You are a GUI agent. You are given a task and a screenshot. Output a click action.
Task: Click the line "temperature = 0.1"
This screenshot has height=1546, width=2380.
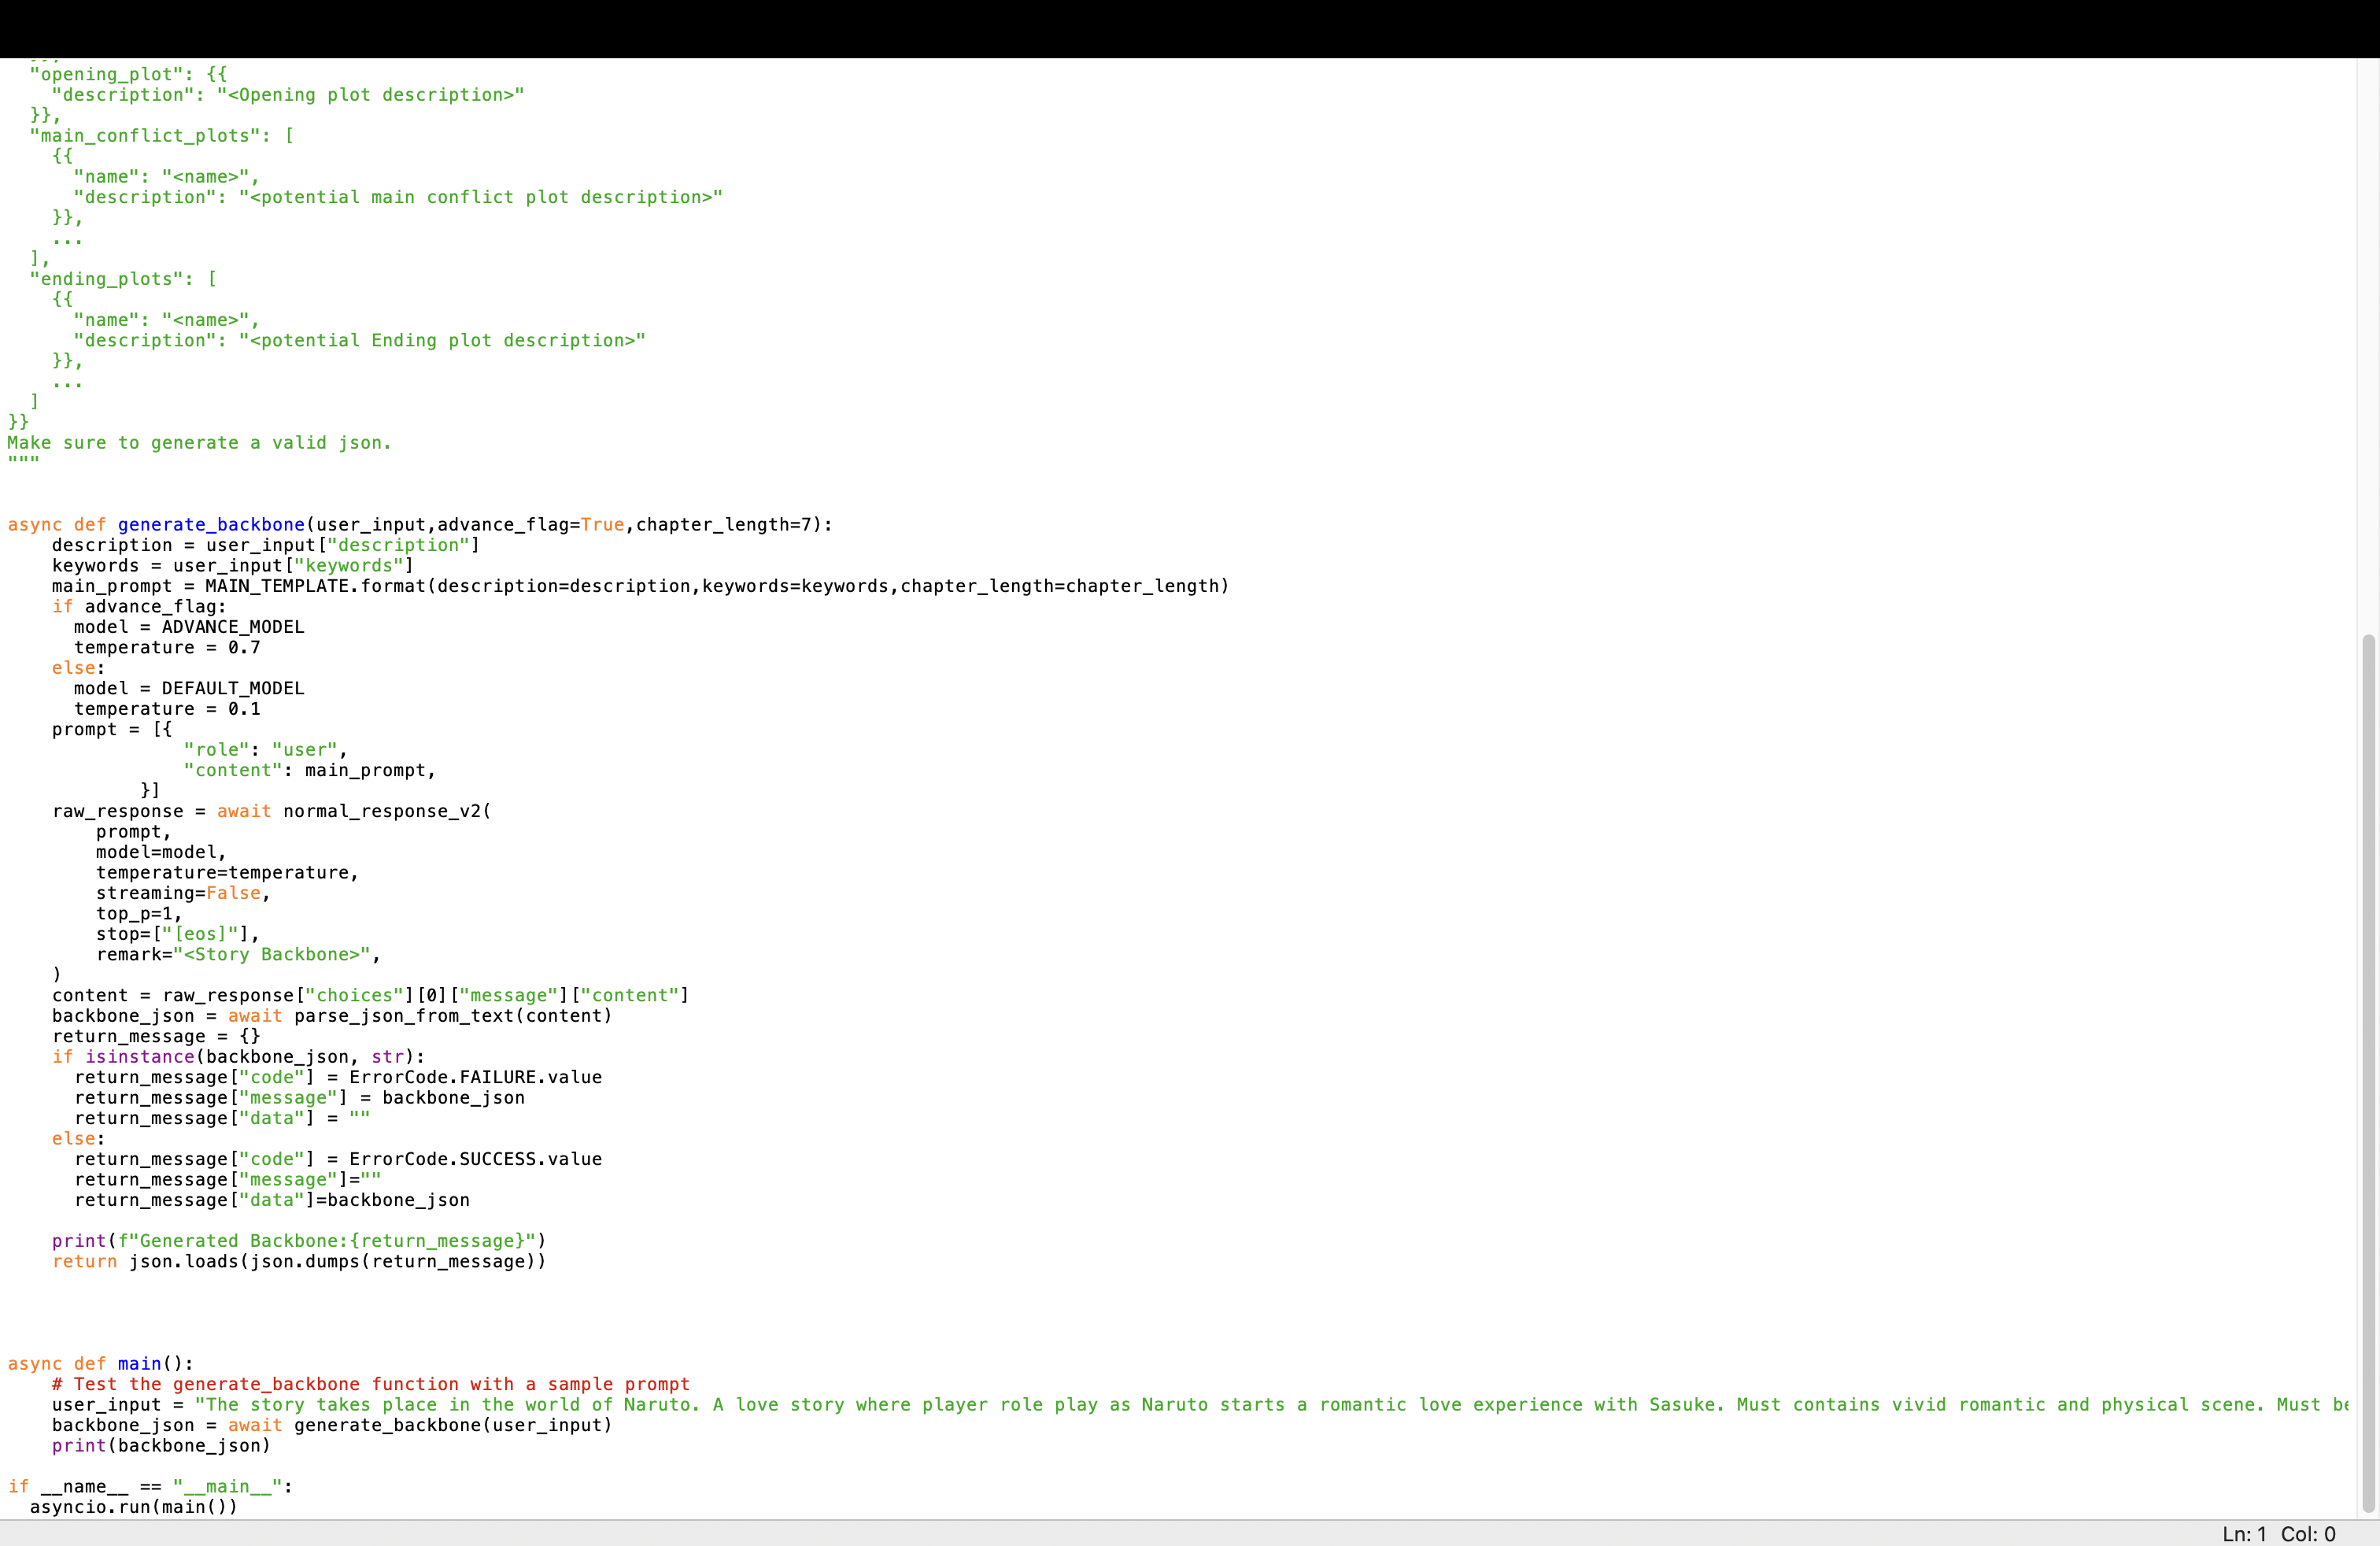pos(167,709)
